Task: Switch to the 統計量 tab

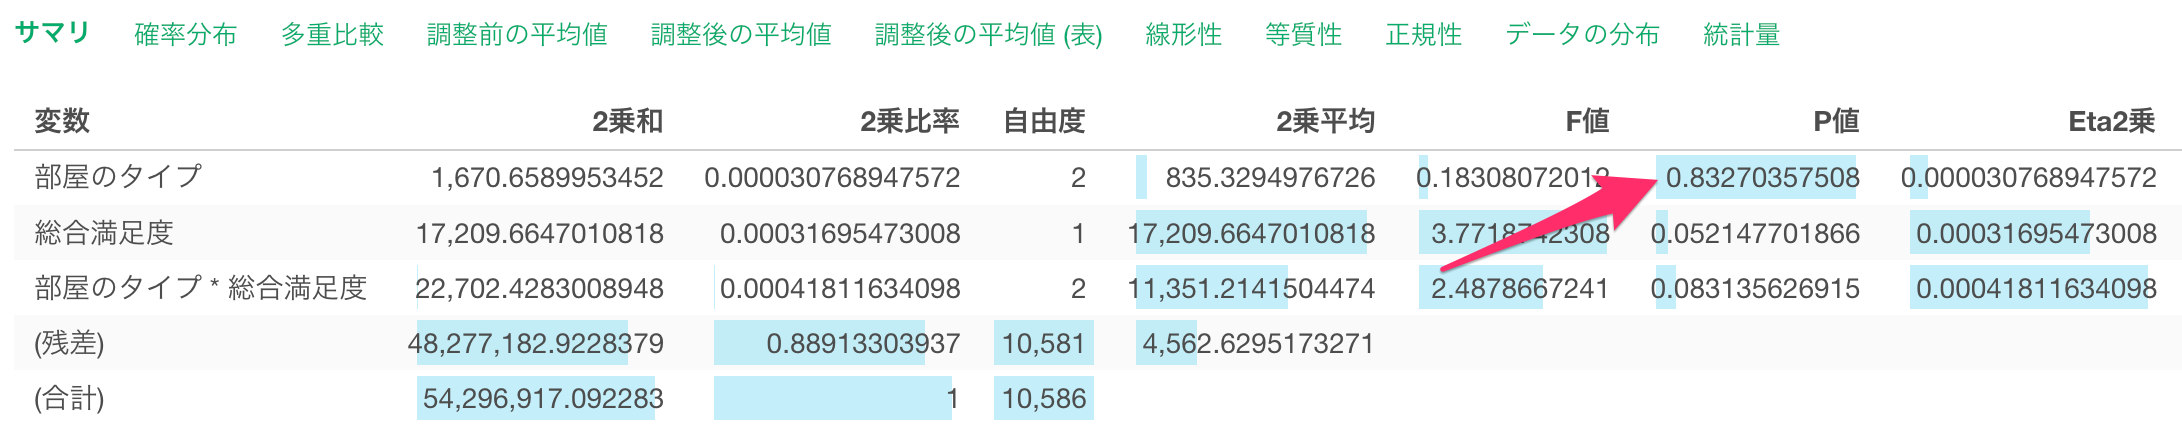Action: click(x=1741, y=35)
